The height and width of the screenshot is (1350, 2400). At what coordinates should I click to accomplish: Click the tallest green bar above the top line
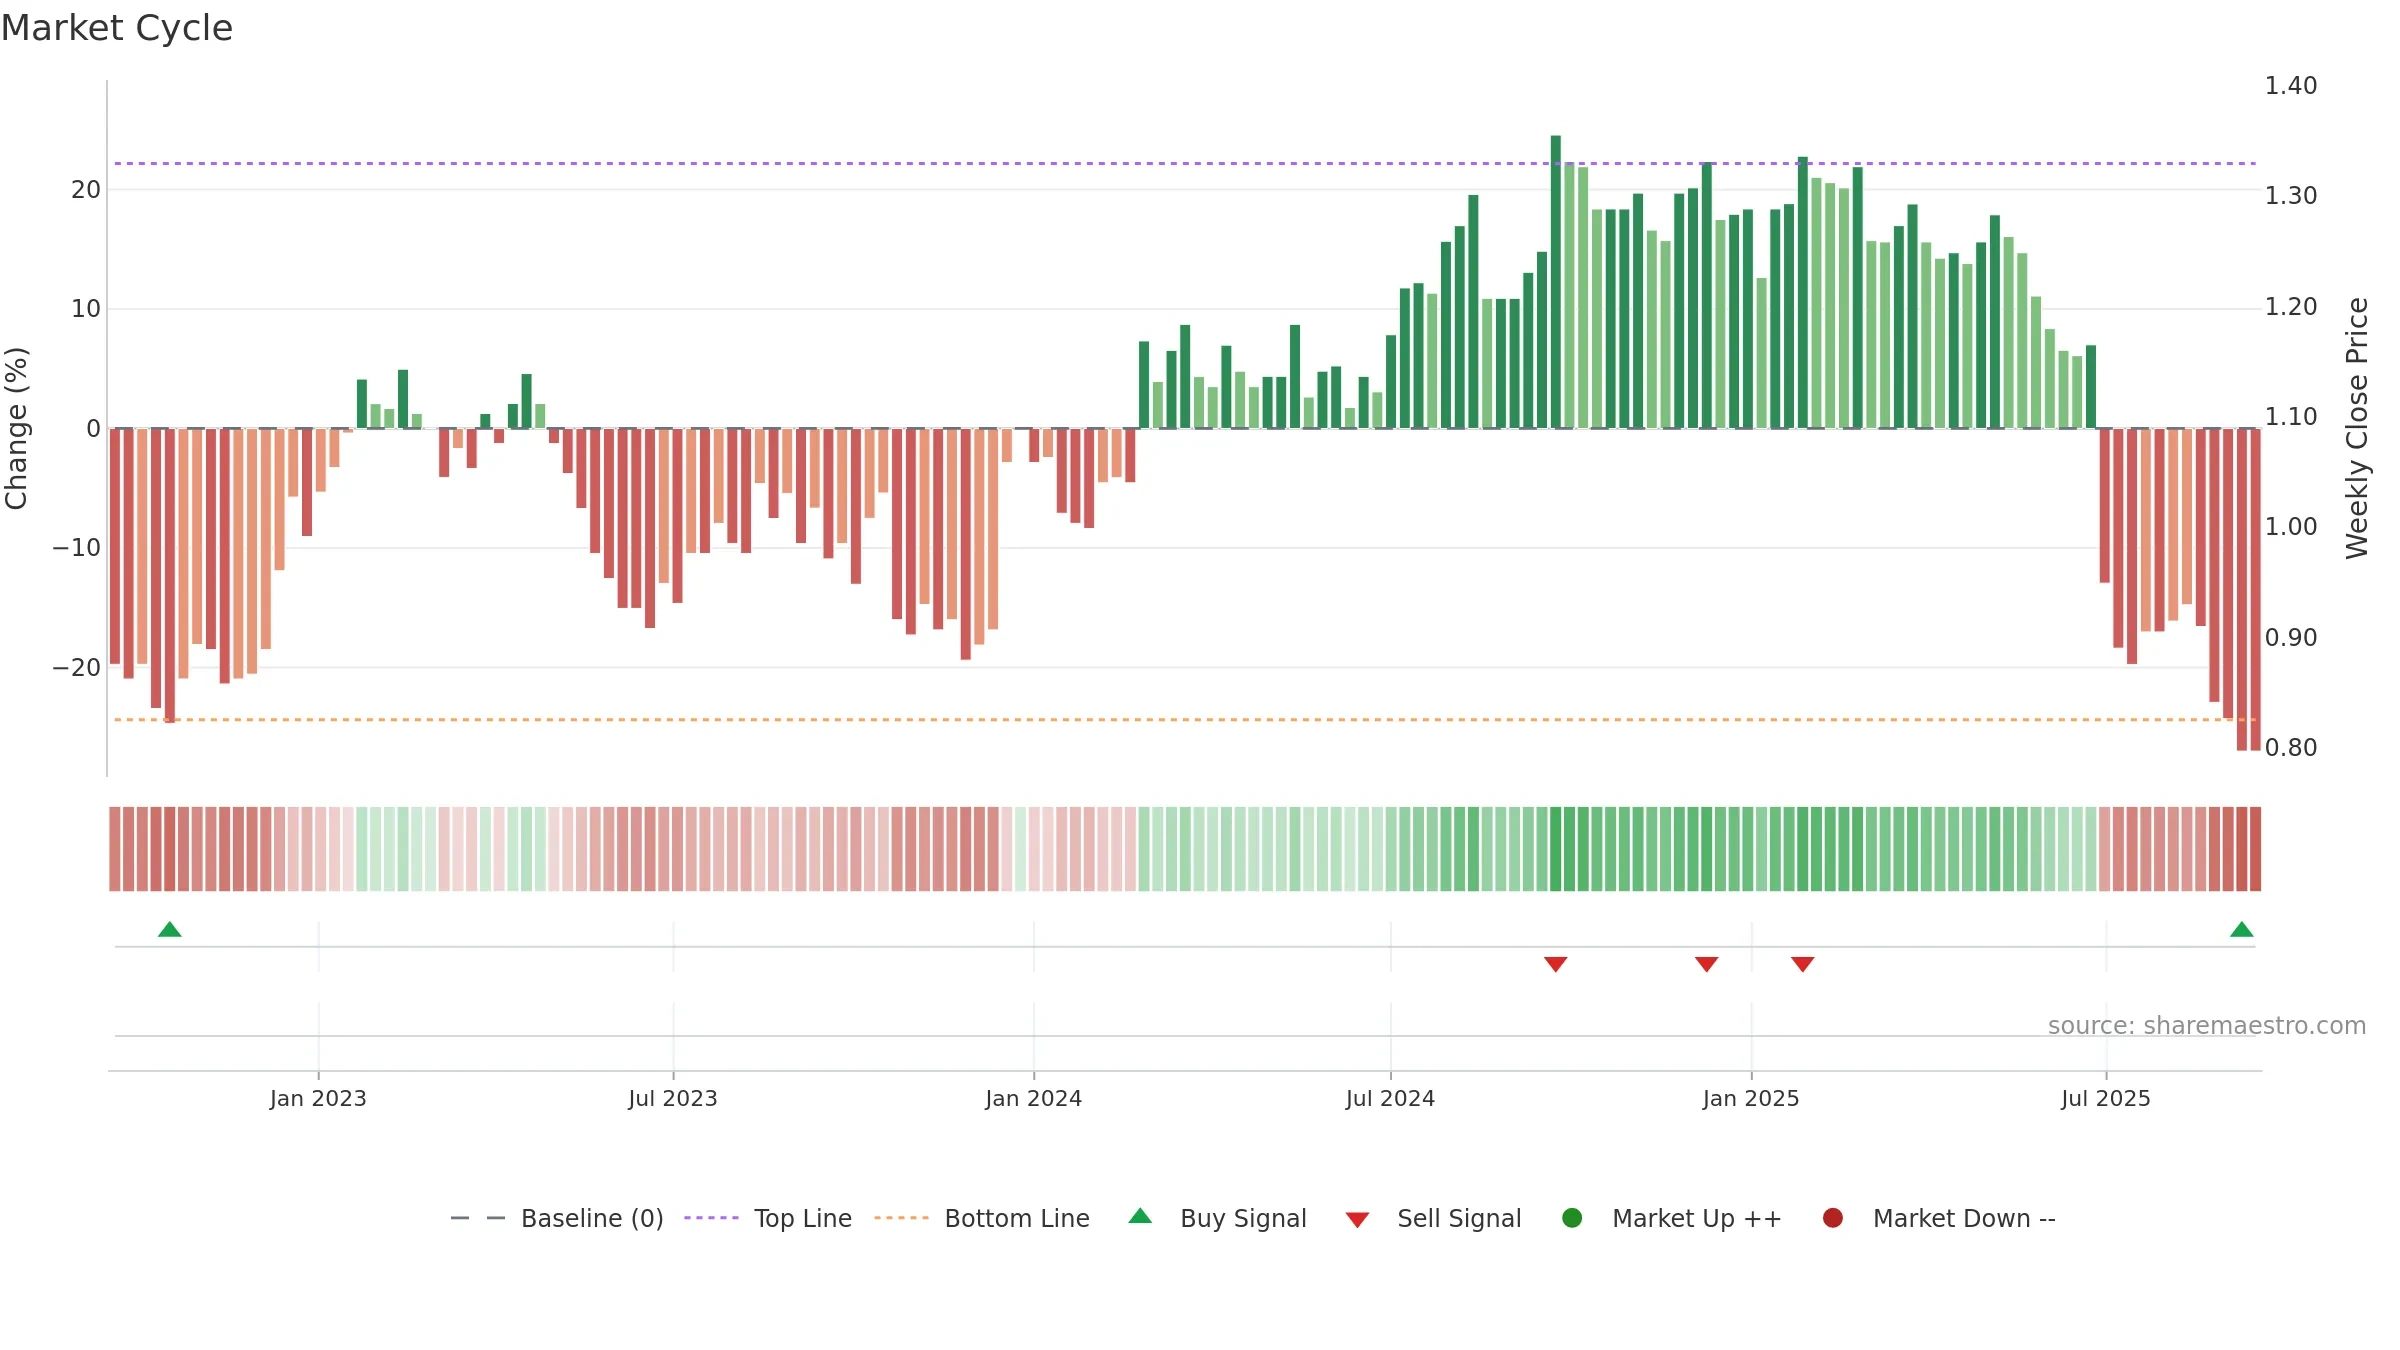click(x=1555, y=282)
